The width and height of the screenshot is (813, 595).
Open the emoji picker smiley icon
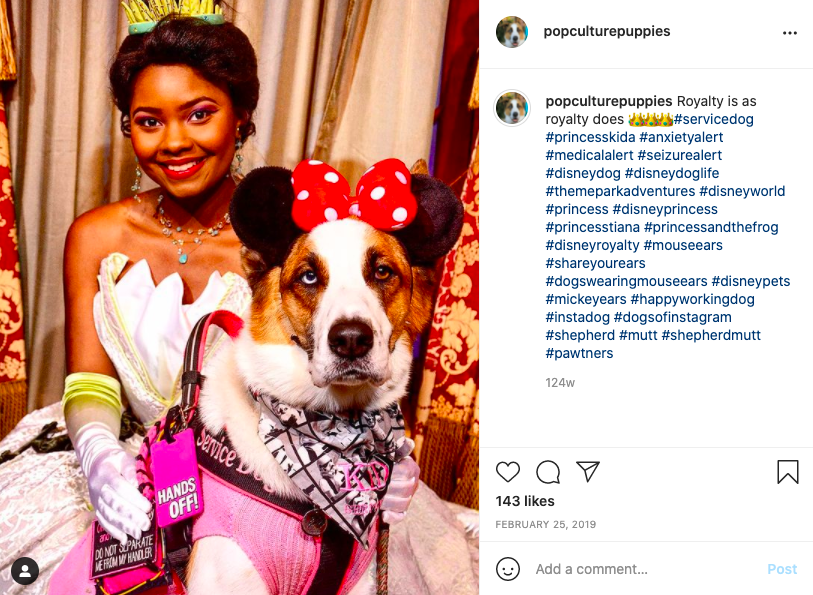[508, 569]
